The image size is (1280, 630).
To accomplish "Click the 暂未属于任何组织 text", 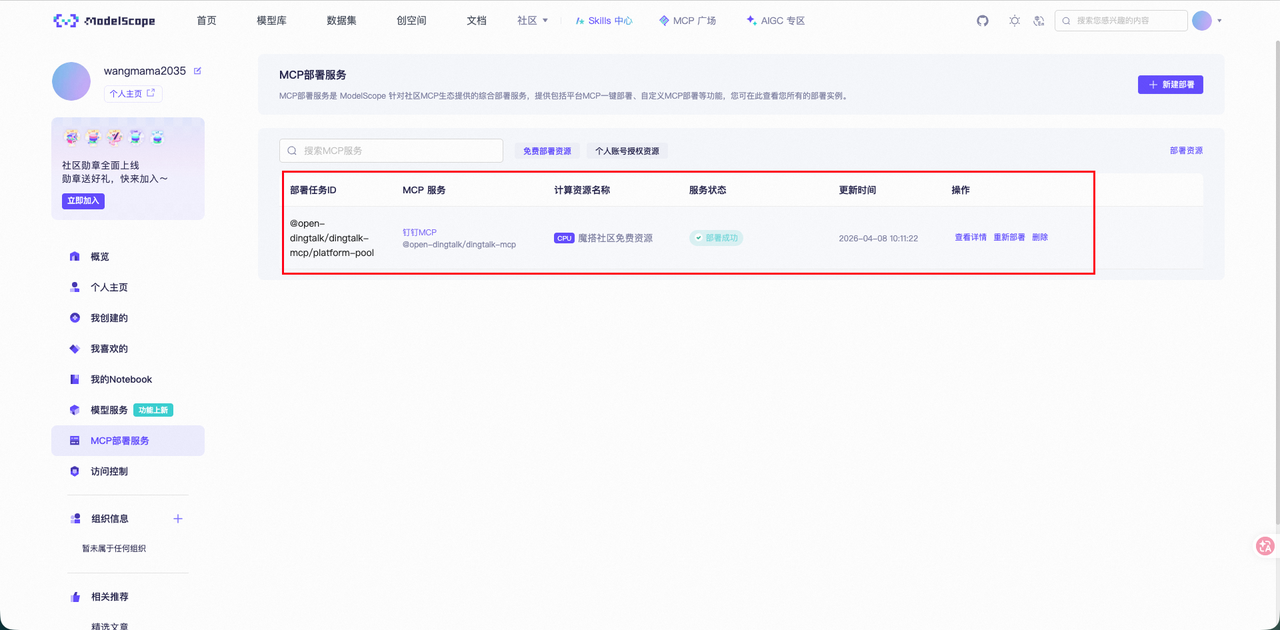I will (113, 548).
